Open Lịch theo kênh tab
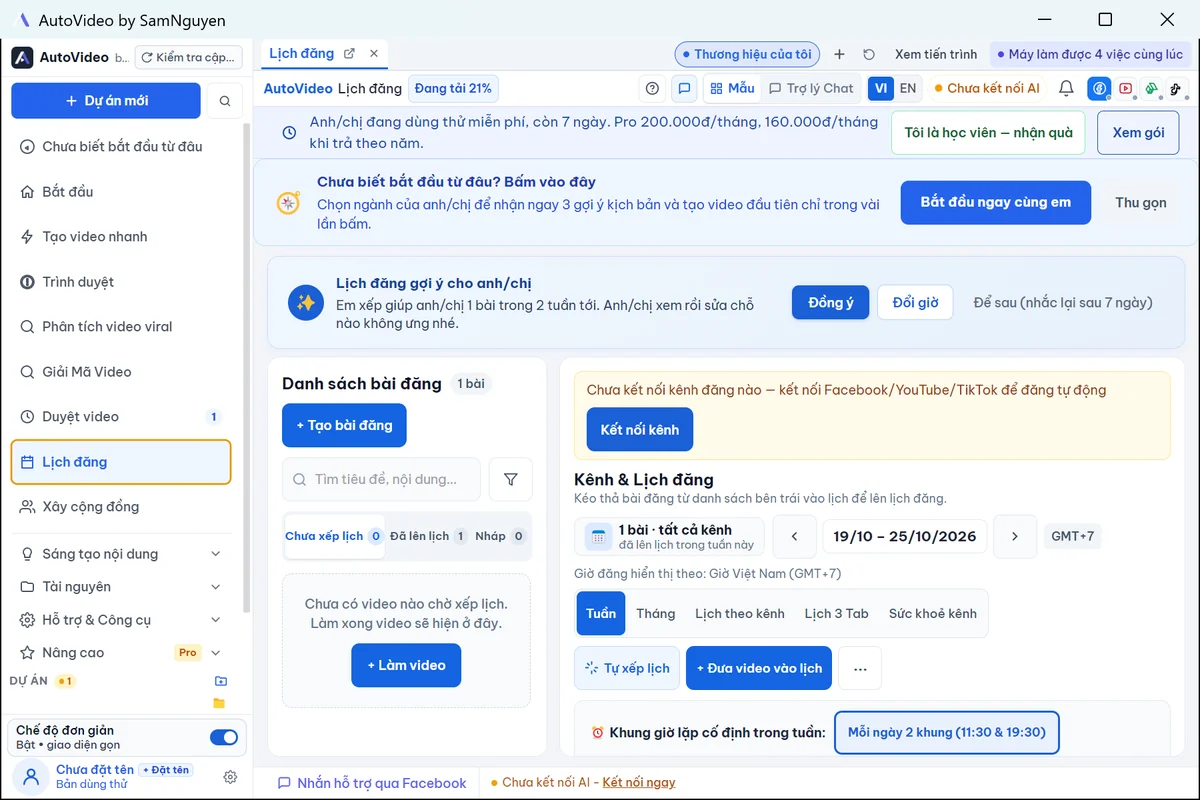The height and width of the screenshot is (800, 1200). pyautogui.click(x=740, y=614)
